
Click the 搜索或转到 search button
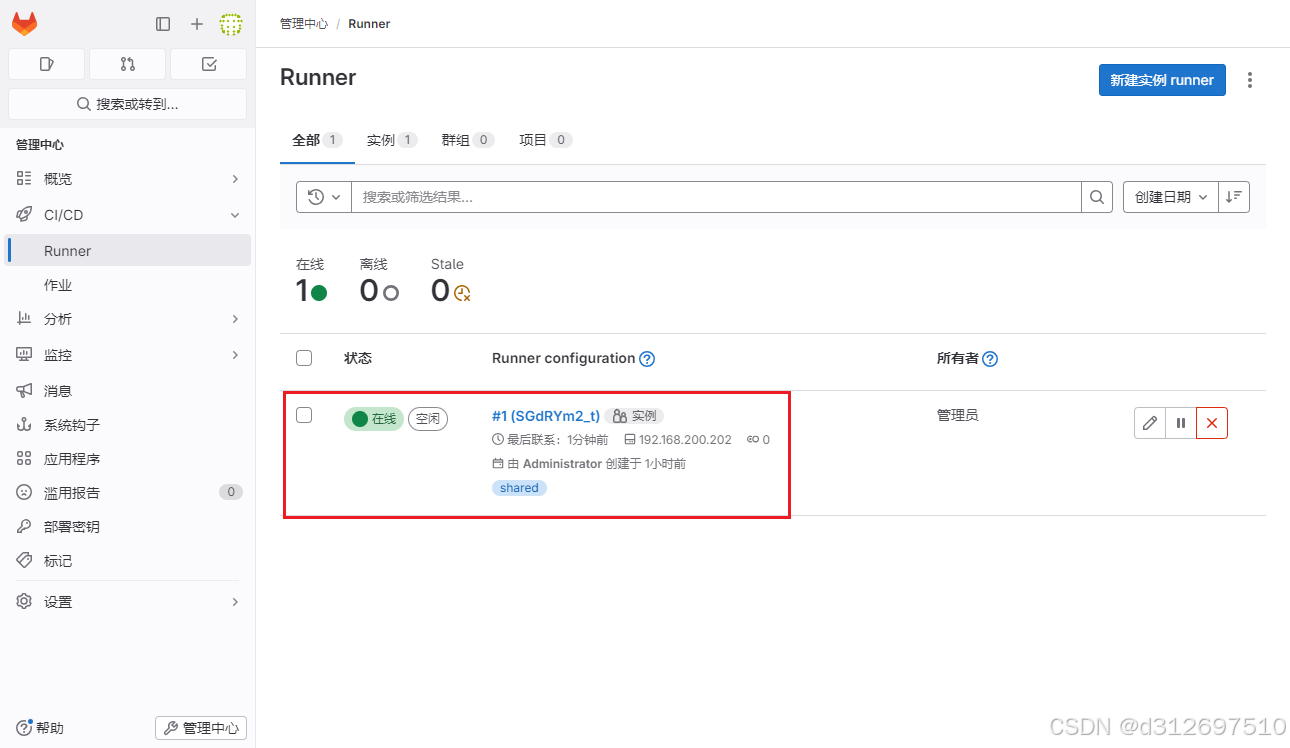pyautogui.click(x=128, y=104)
